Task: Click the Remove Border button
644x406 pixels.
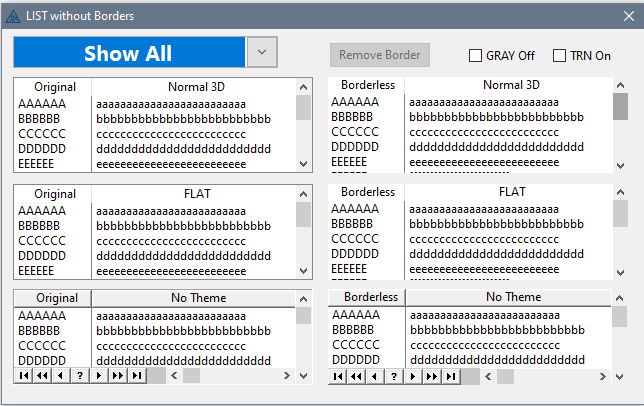Action: [x=380, y=55]
